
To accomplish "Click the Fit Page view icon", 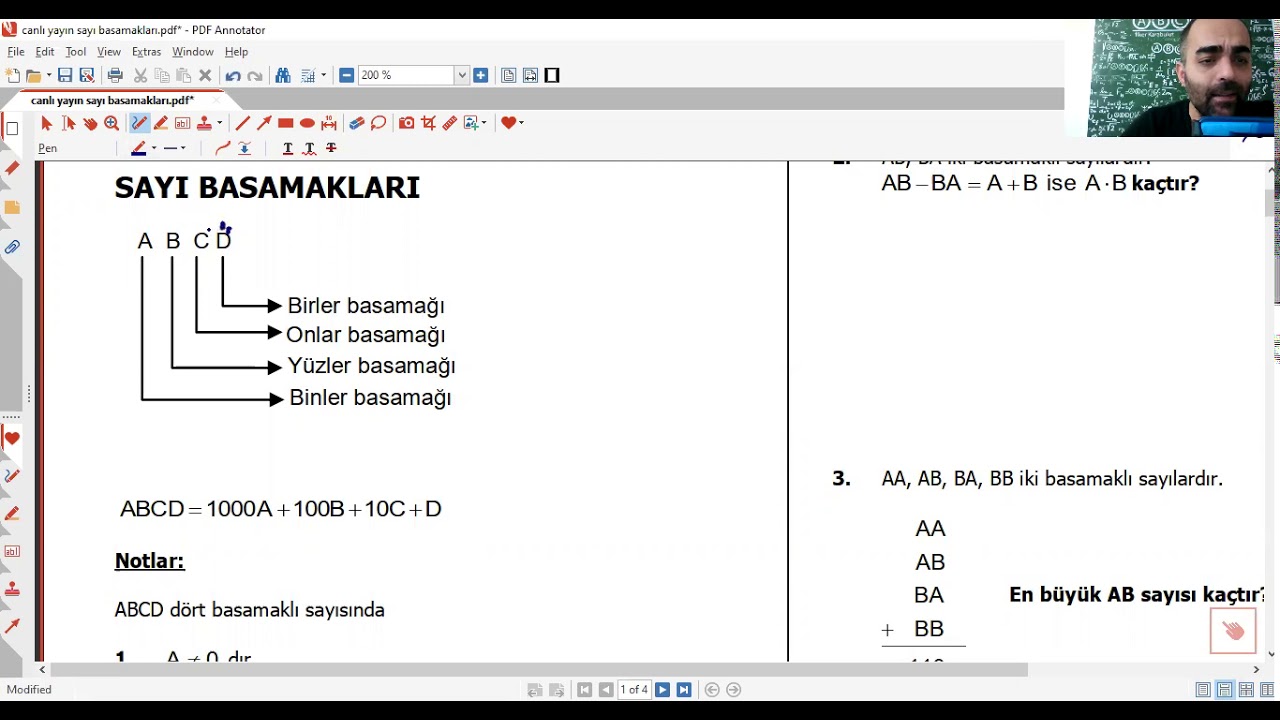I will point(508,76).
